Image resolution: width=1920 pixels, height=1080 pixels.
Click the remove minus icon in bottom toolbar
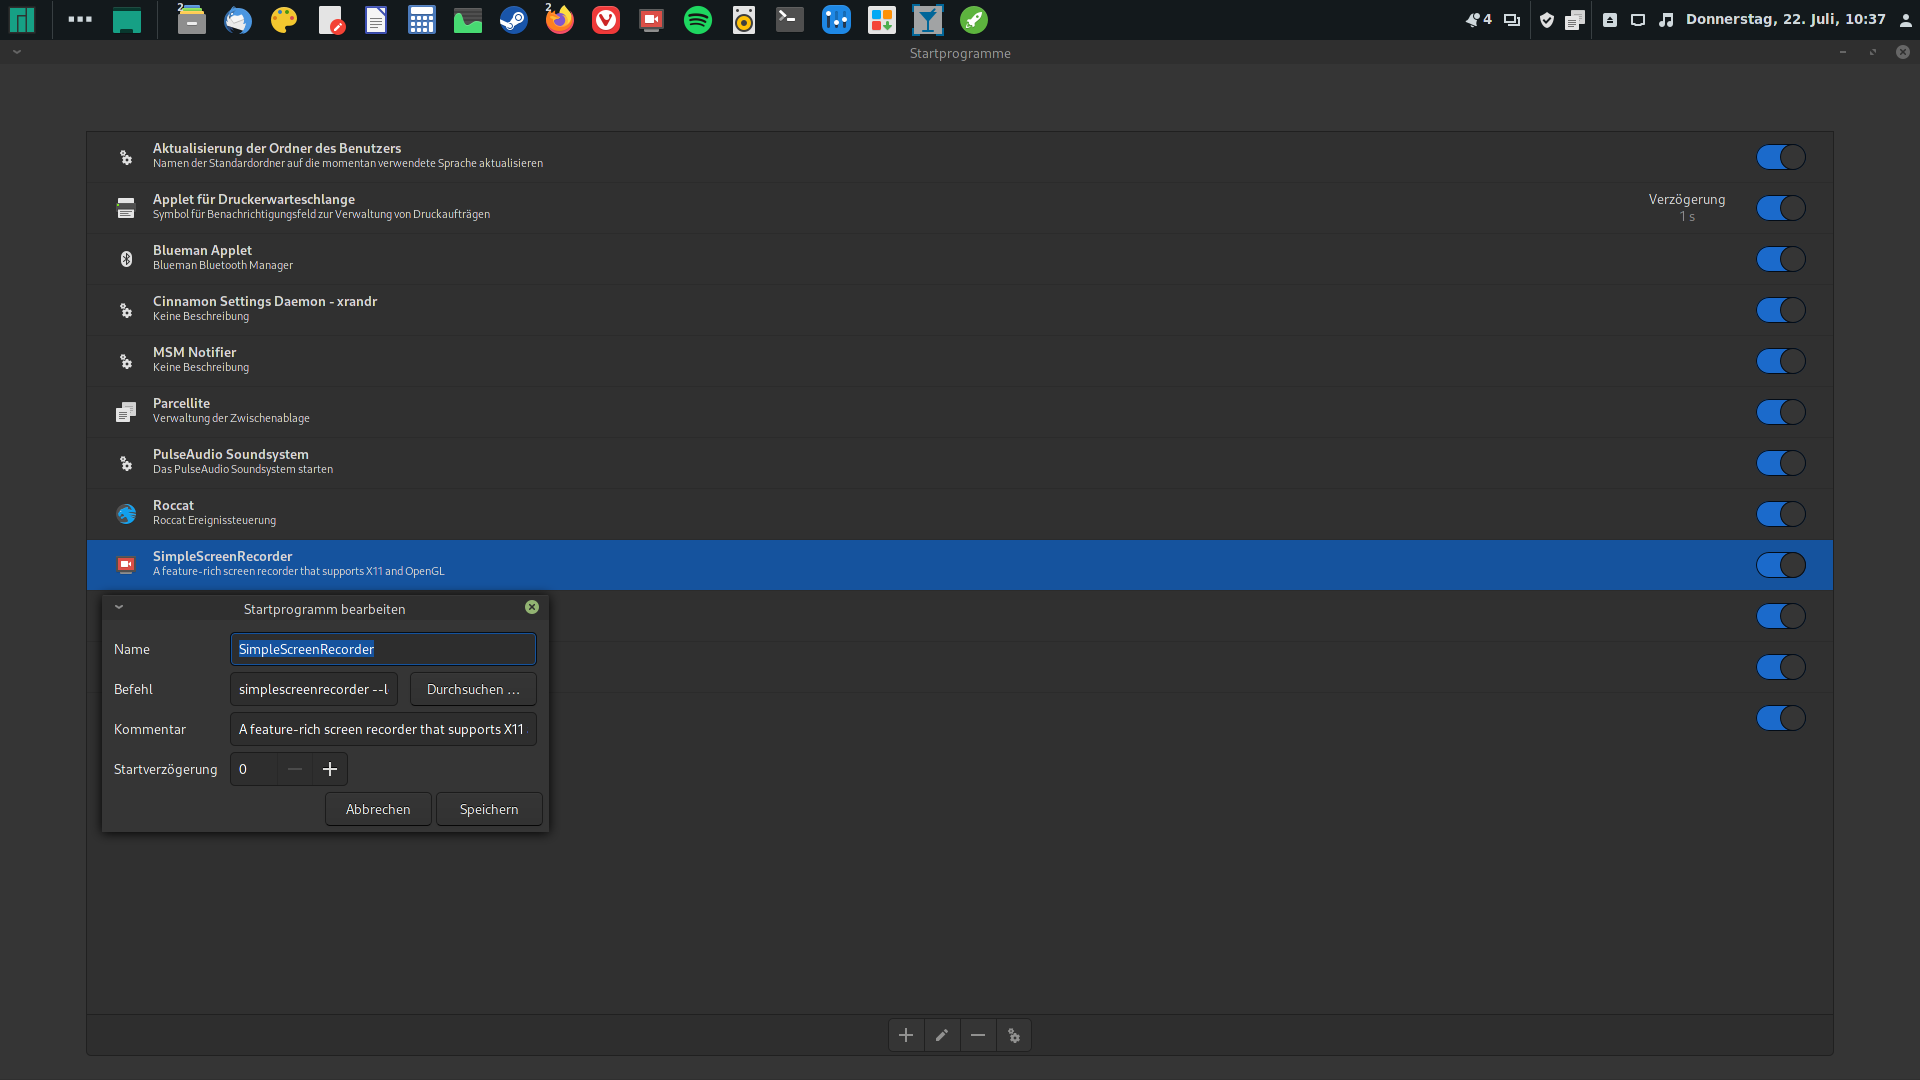(x=978, y=1035)
